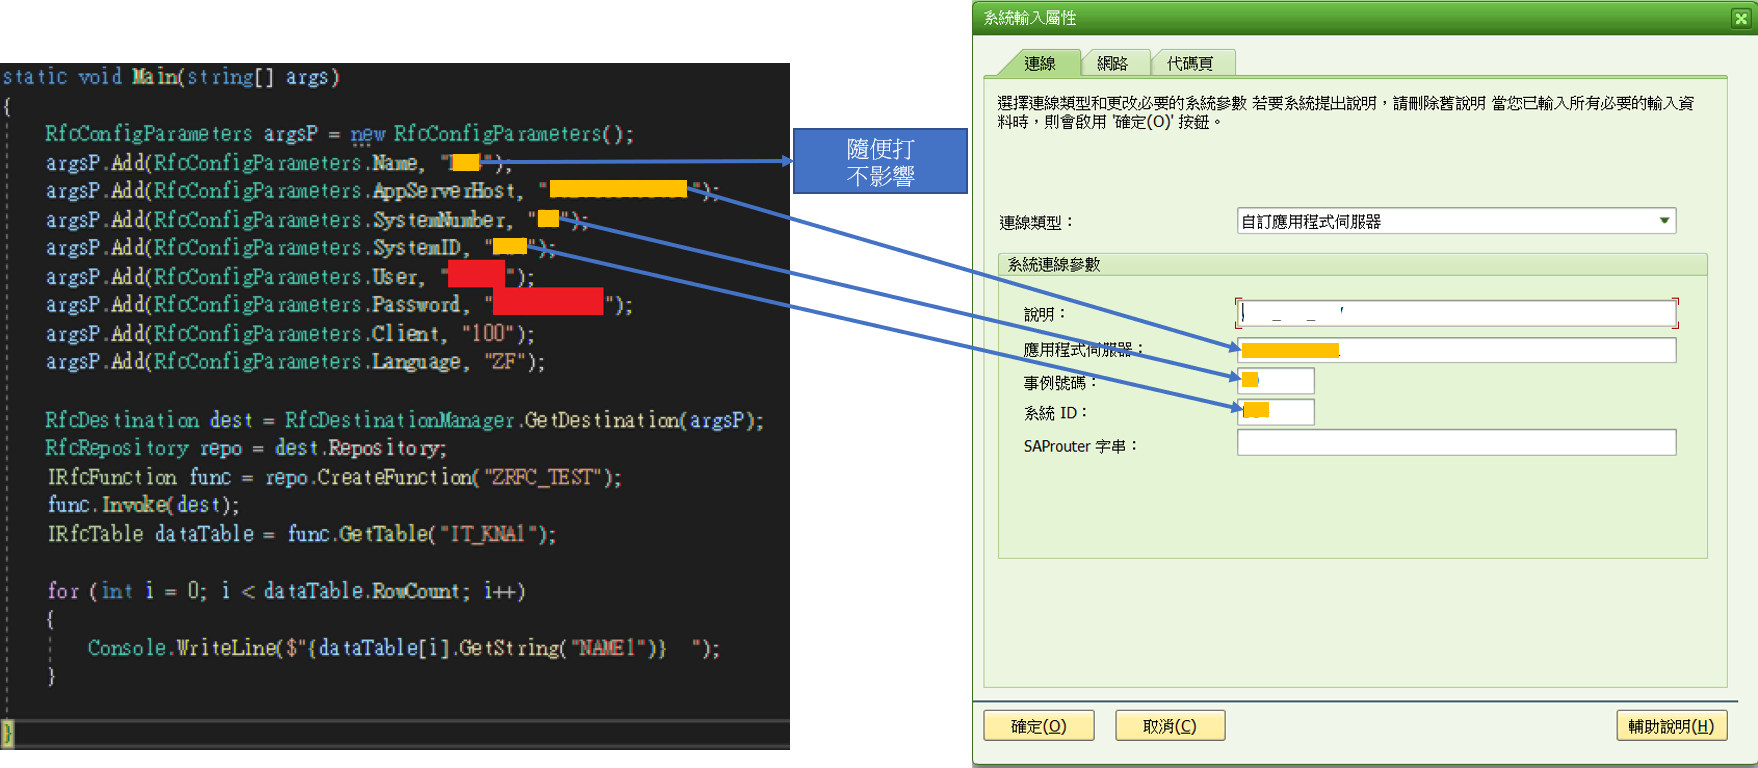Select the 代碼頁 tab
Image resolution: width=1758 pixels, height=768 pixels.
[1190, 63]
